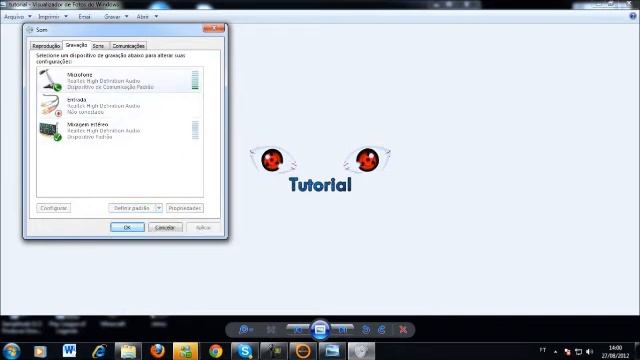Select the 'Entrada' device name text
The height and width of the screenshot is (360, 640).
pos(77,100)
